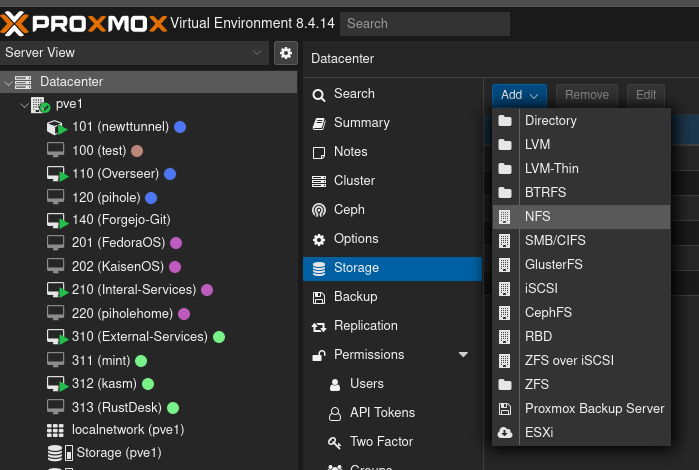Open the view settings gear icon

286,53
